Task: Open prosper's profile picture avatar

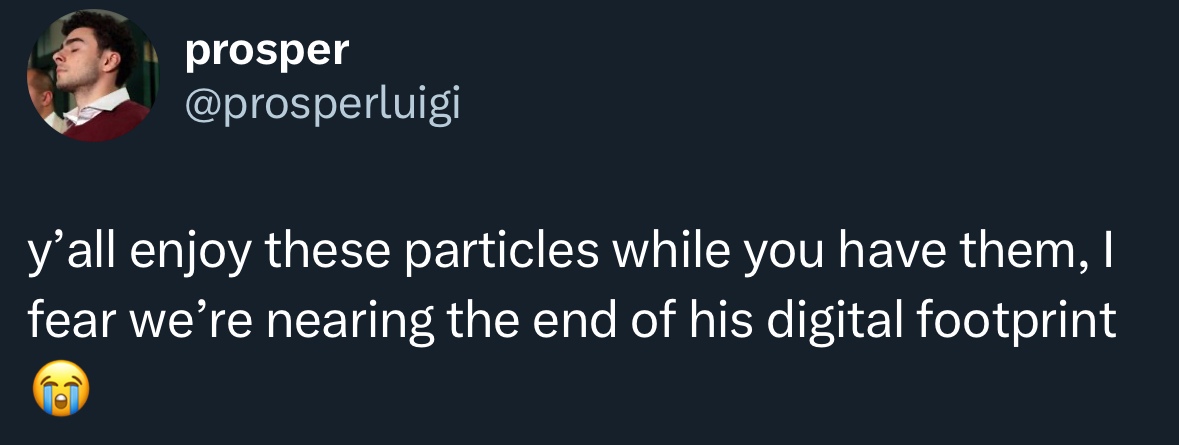Action: point(92,75)
